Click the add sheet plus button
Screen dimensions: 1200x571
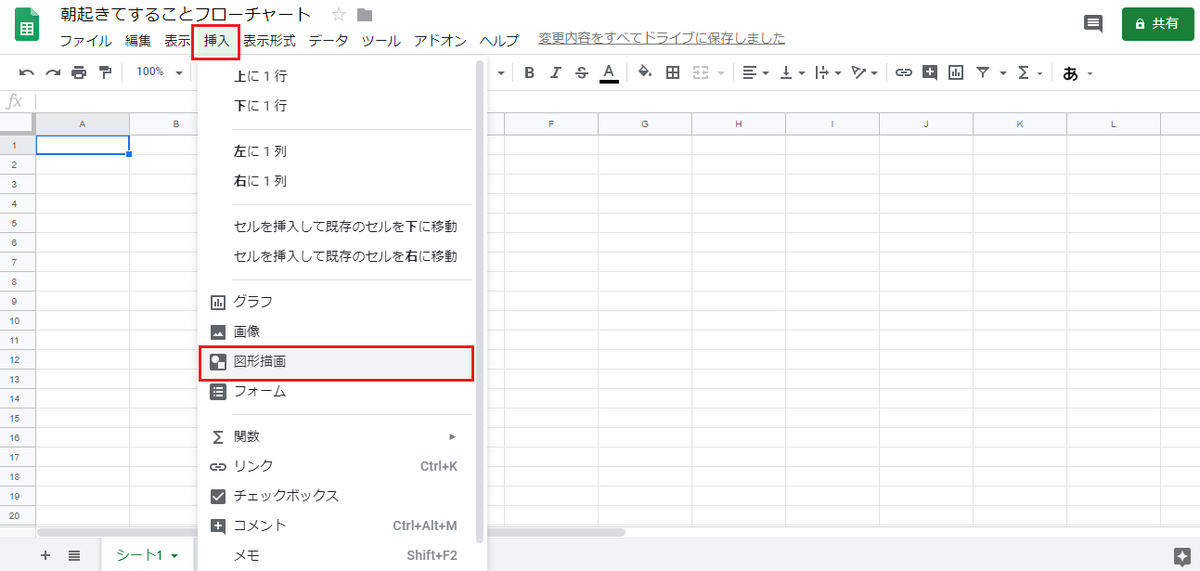point(45,555)
